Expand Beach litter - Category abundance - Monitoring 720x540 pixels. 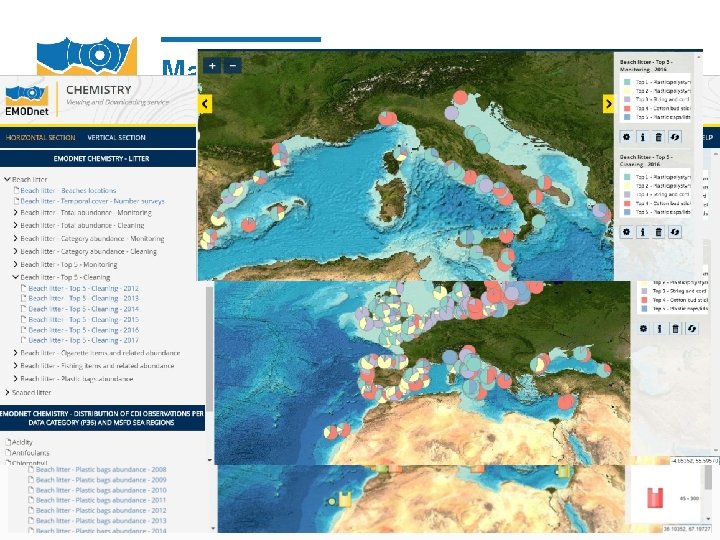16,238
